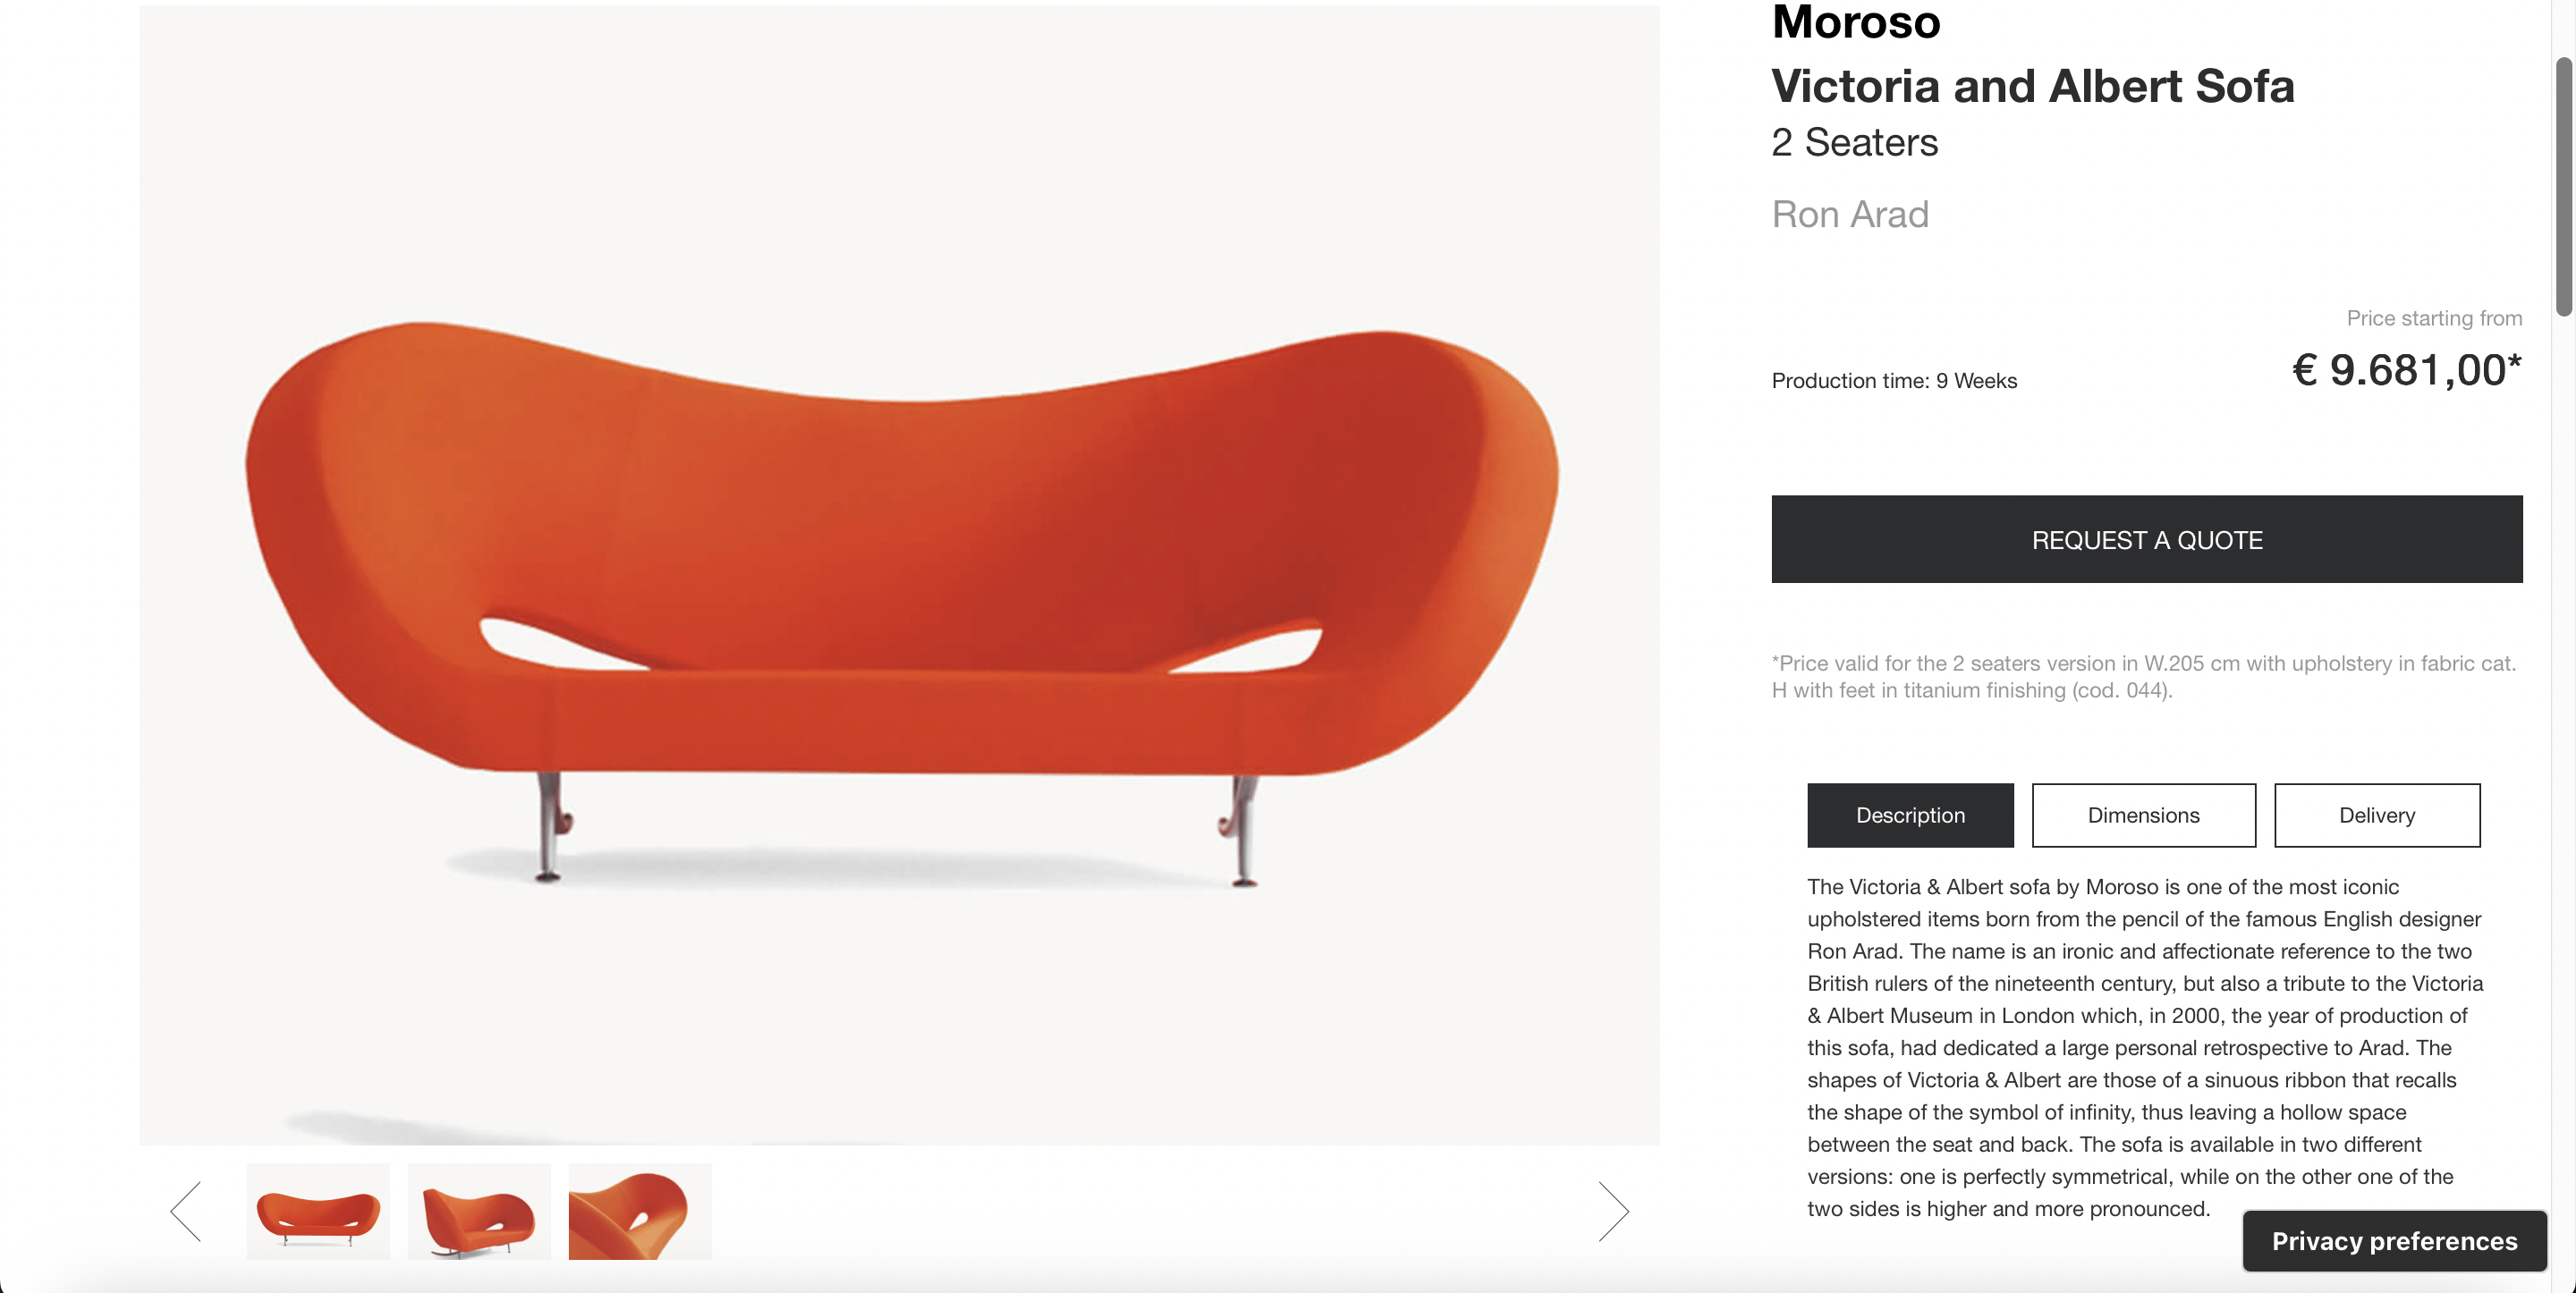This screenshot has width=2576, height=1293.
Task: Open the large orange sofa main image
Action: tap(899, 575)
